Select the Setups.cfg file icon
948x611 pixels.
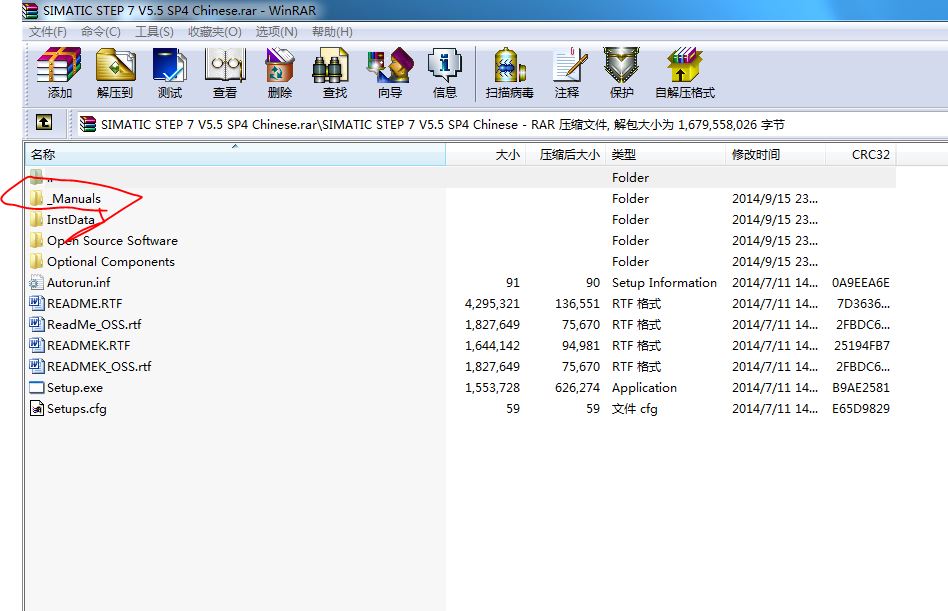pyautogui.click(x=36, y=408)
